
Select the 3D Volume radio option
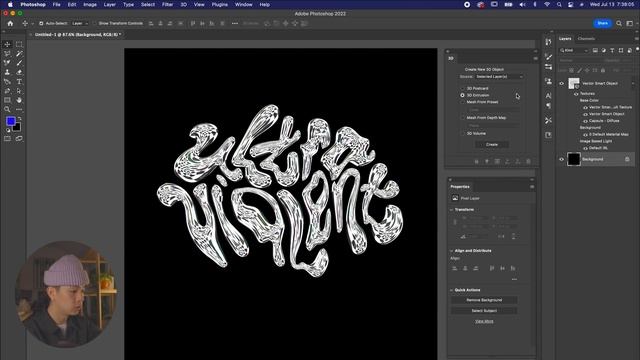462,133
